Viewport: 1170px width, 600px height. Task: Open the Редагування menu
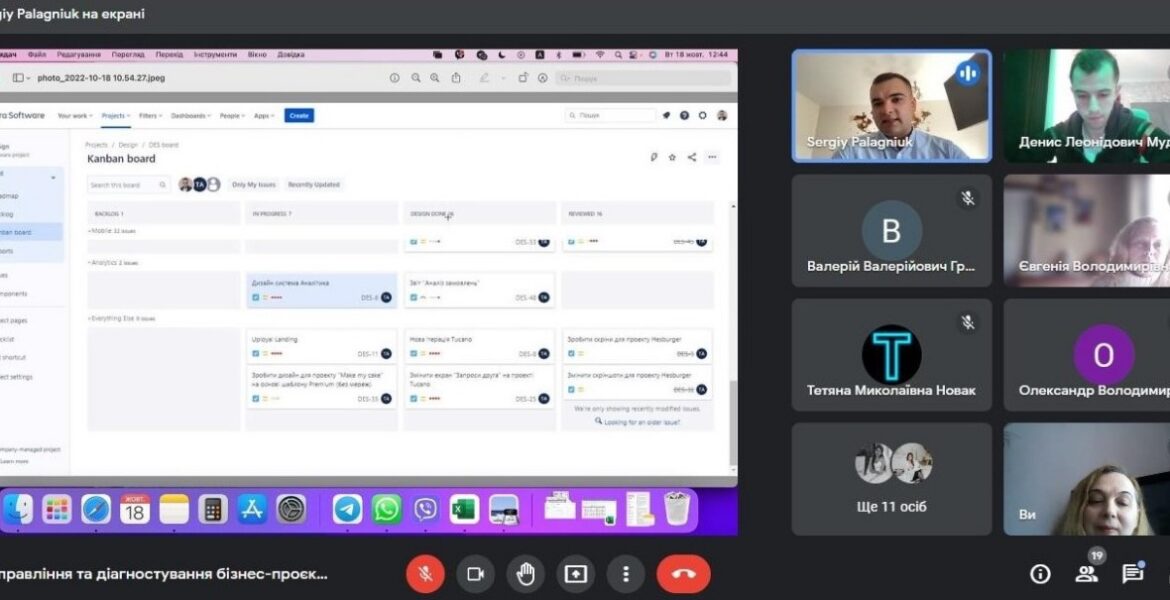coord(78,54)
